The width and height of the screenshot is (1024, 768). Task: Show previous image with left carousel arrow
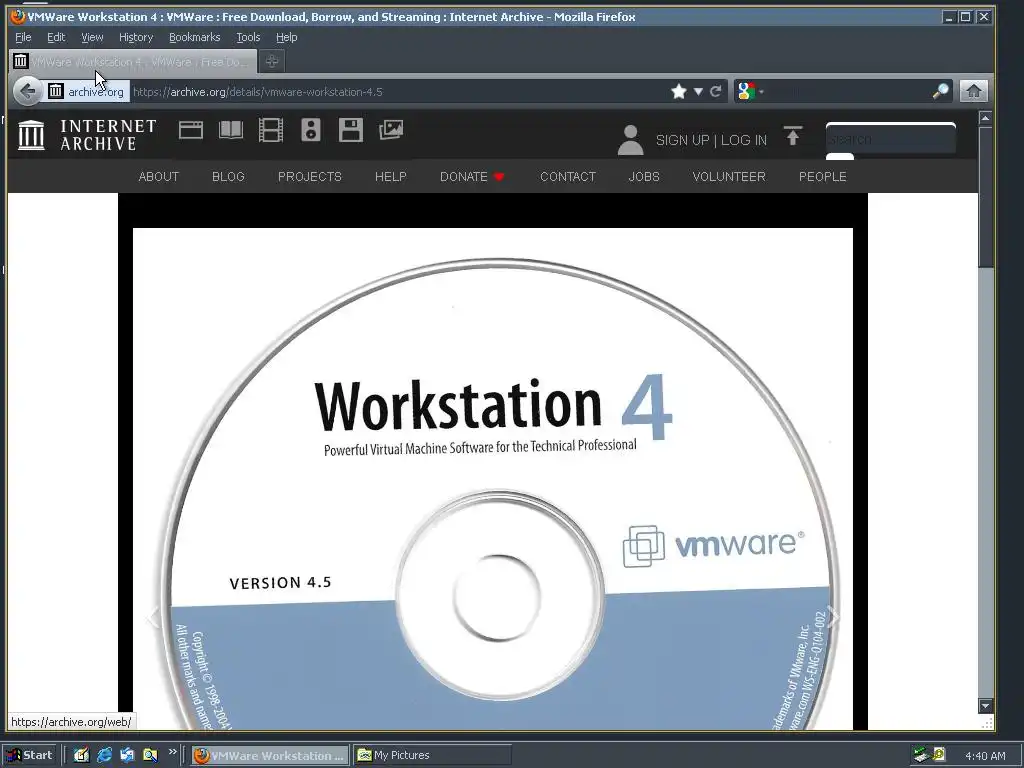(x=153, y=617)
